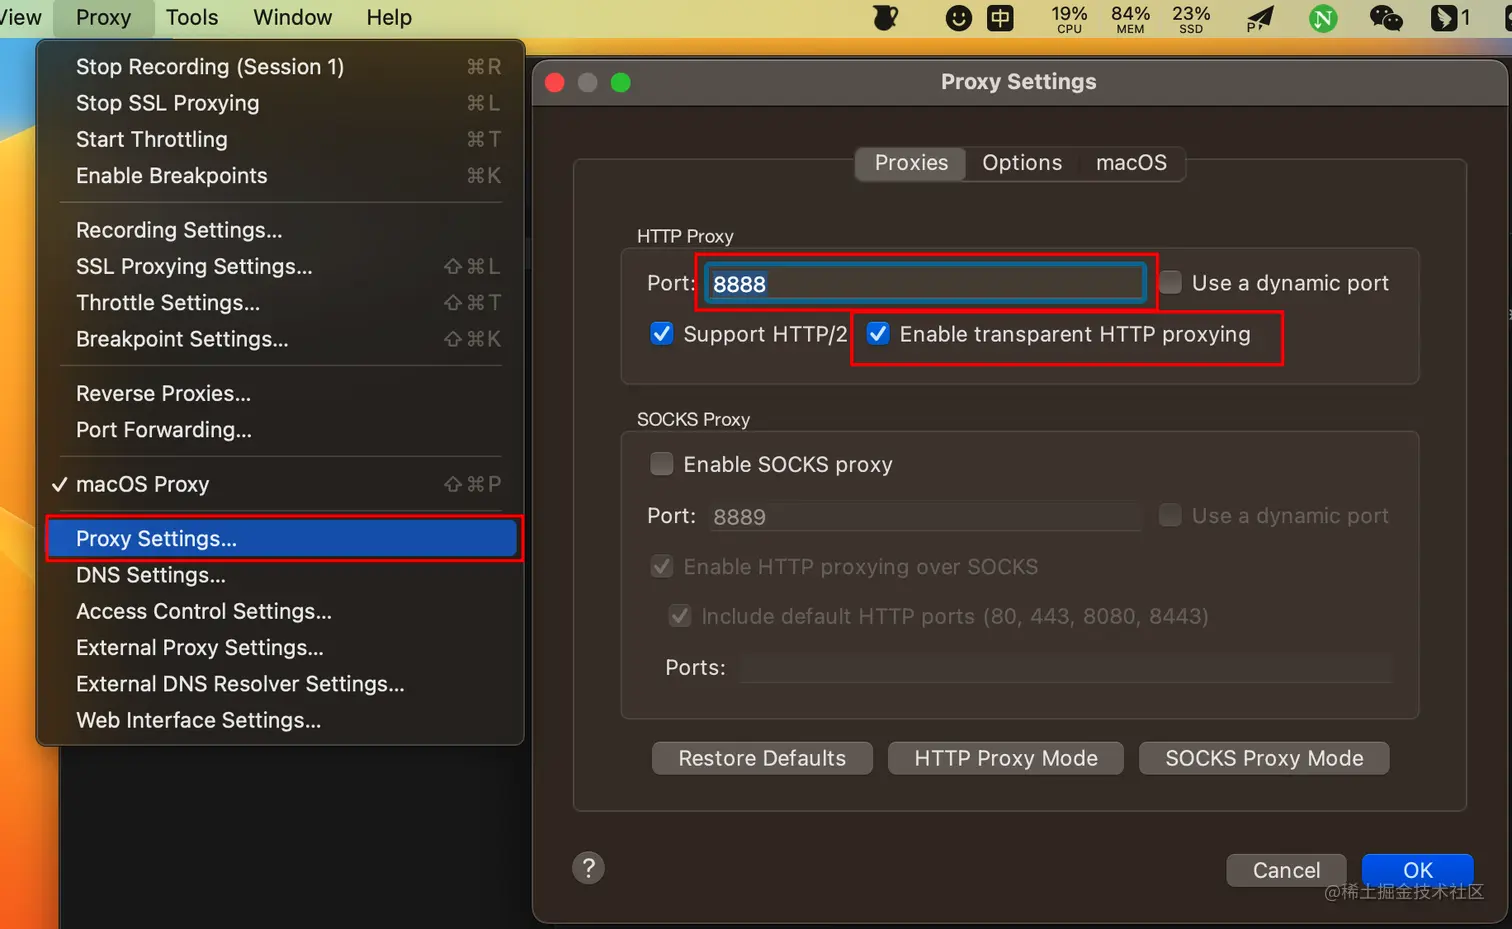Toggle Enable HTTP proxying over SOCKS
The height and width of the screenshot is (929, 1512).
(x=662, y=567)
